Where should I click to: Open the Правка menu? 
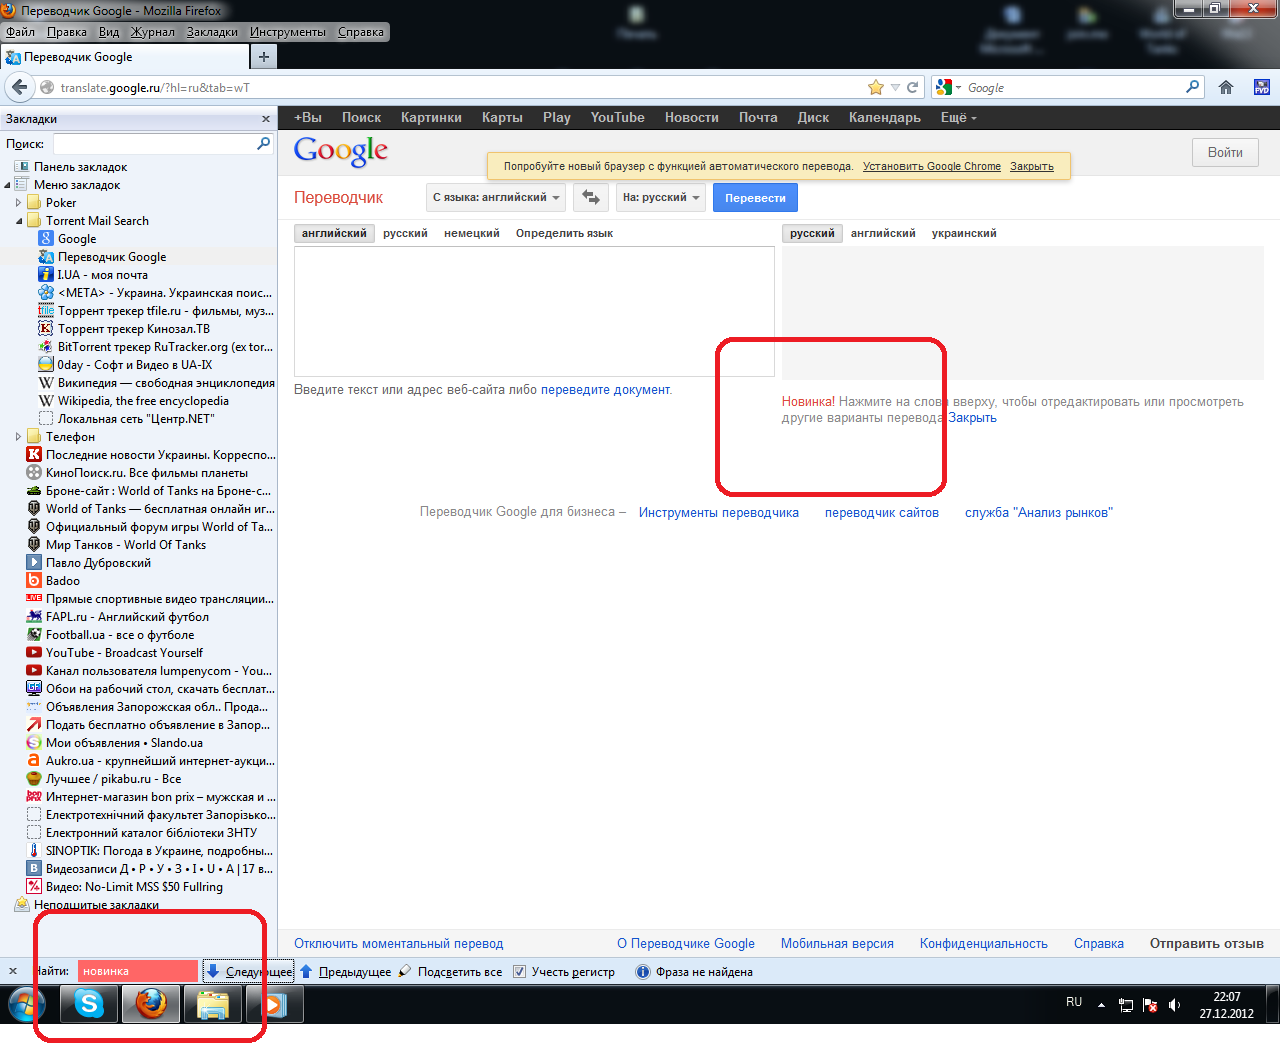coord(67,32)
